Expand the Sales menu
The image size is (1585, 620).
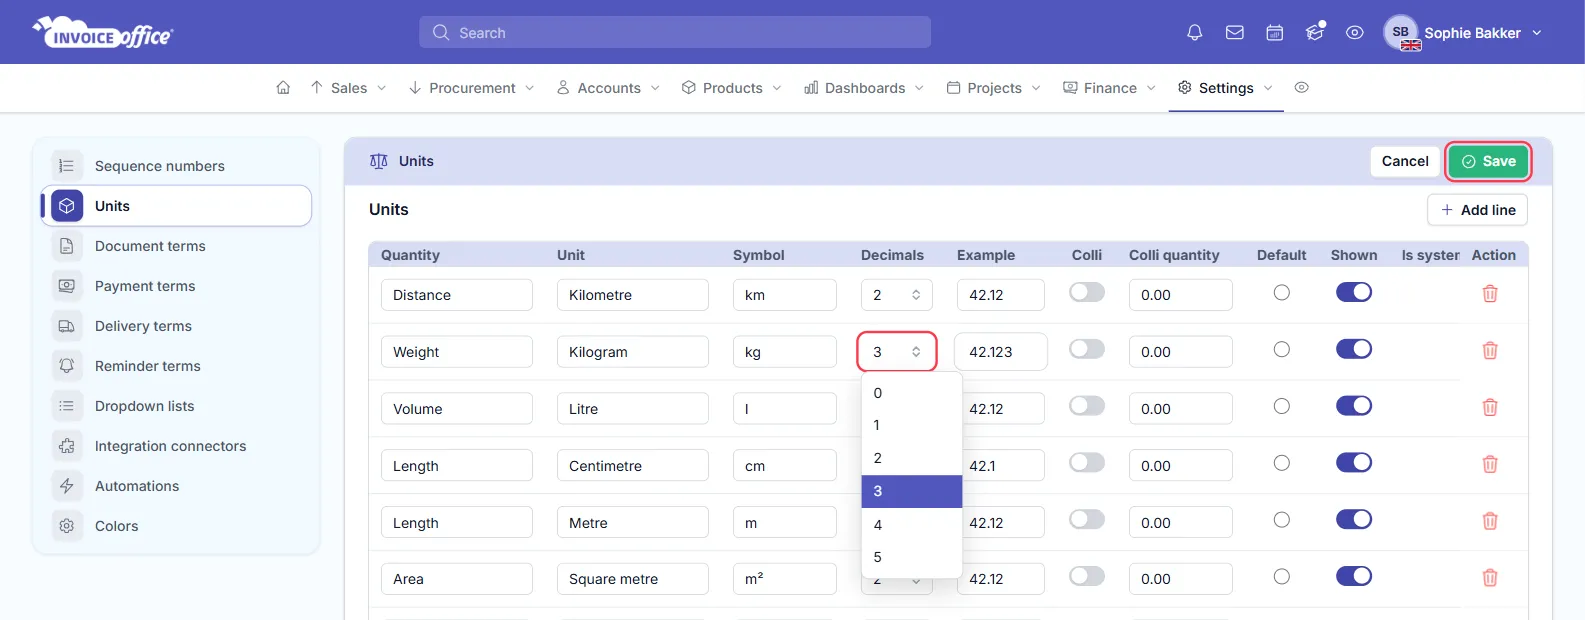pos(348,88)
